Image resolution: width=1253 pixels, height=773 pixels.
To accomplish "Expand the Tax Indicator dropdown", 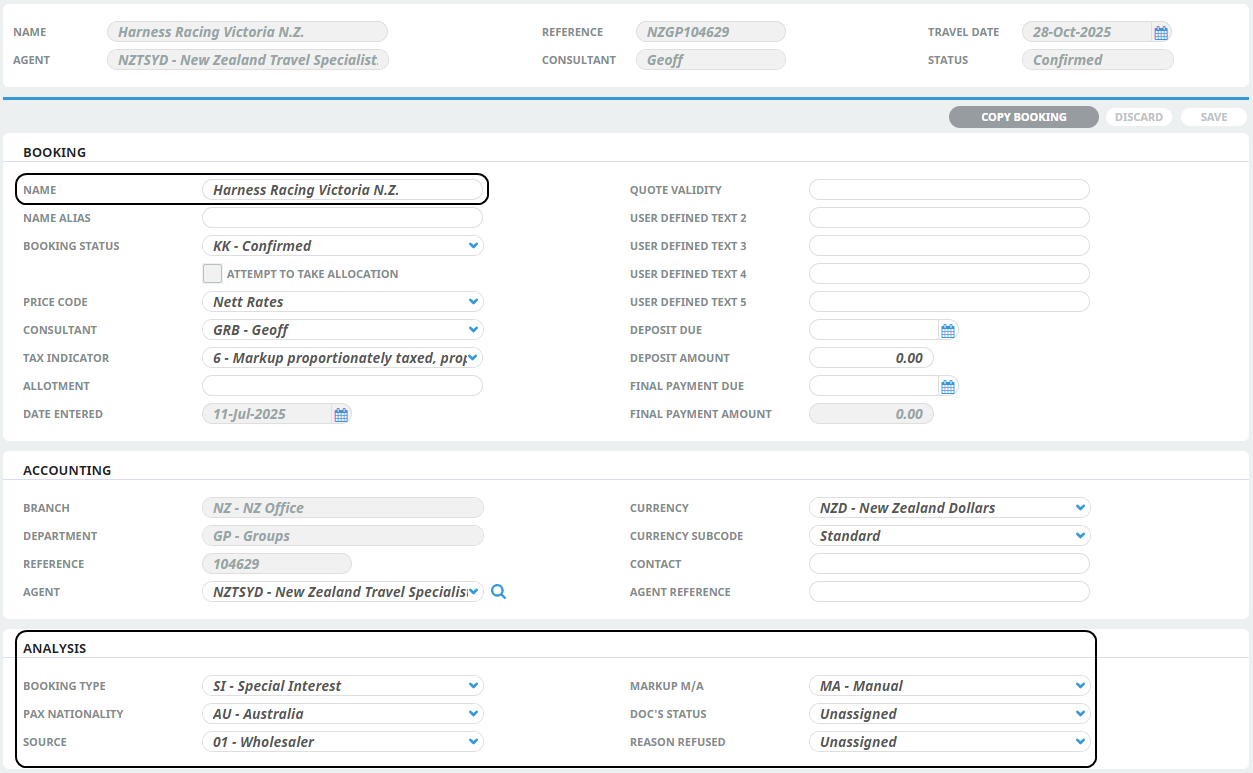I will point(342,358).
